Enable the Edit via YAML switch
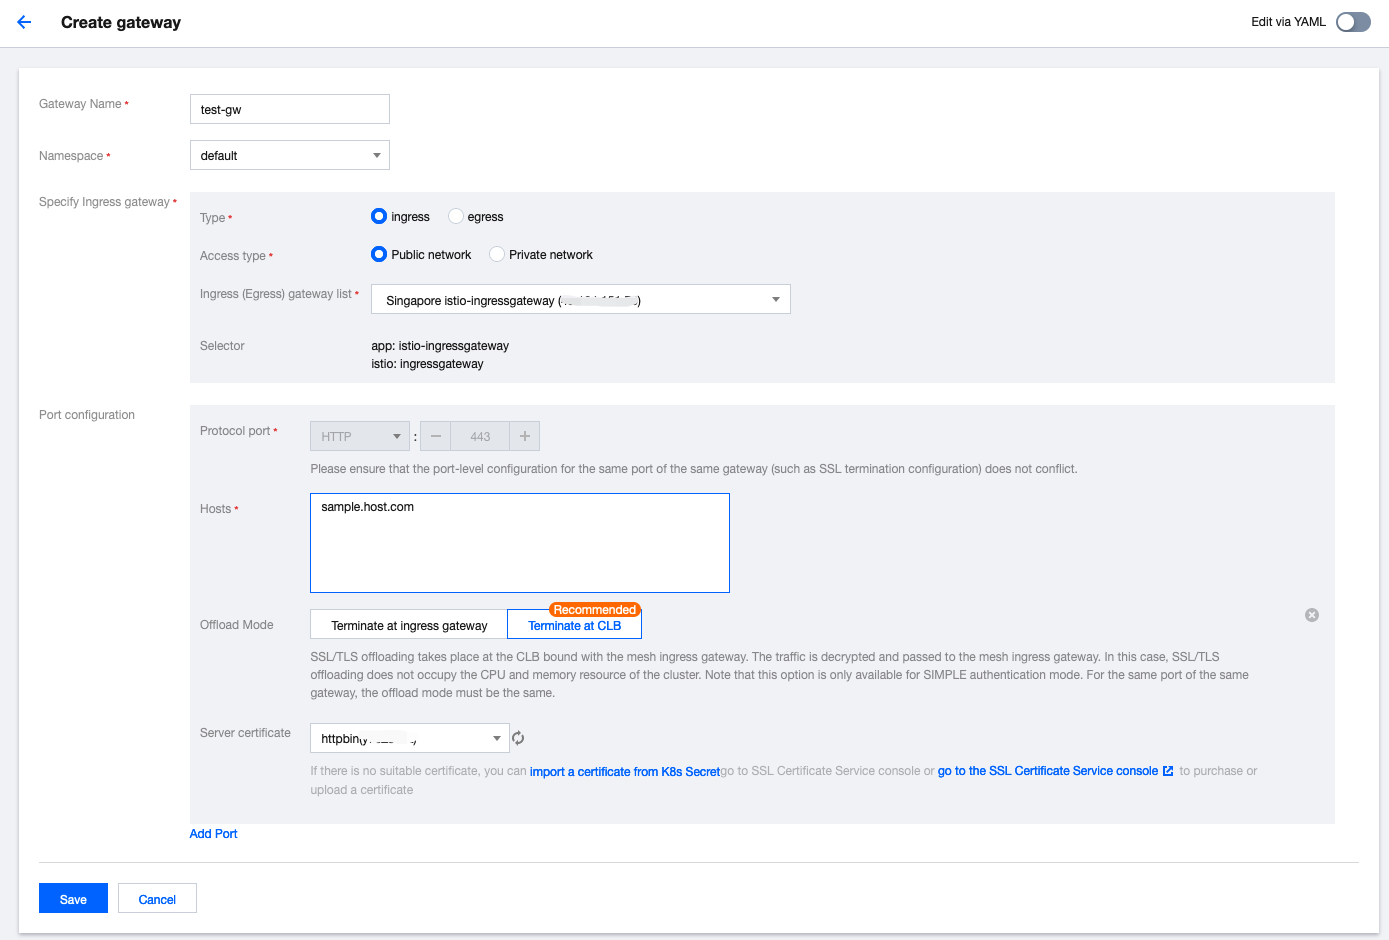1389x940 pixels. coord(1353,22)
